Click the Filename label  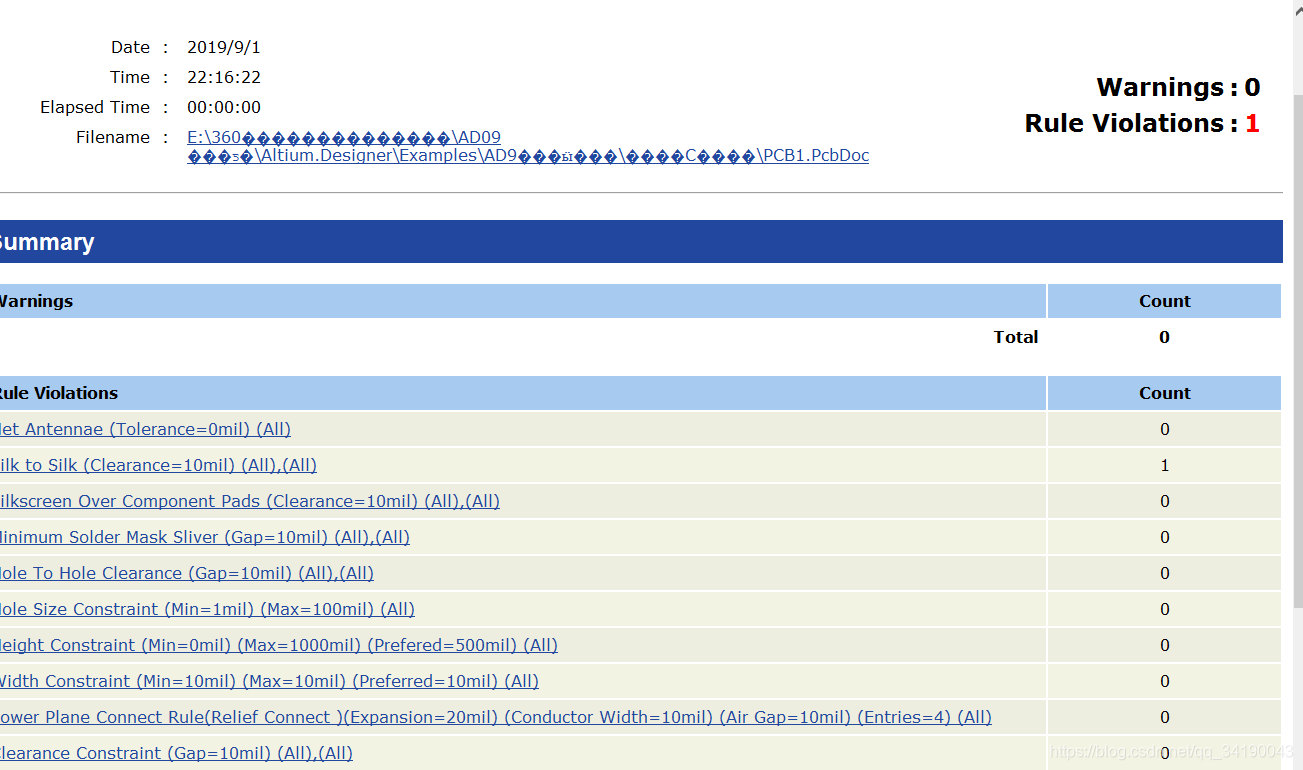coord(113,137)
